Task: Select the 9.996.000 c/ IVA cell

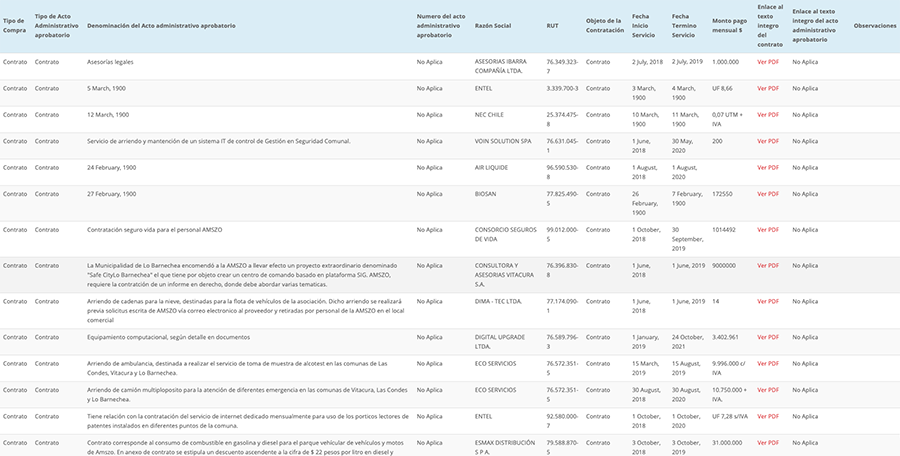Action: point(729,368)
